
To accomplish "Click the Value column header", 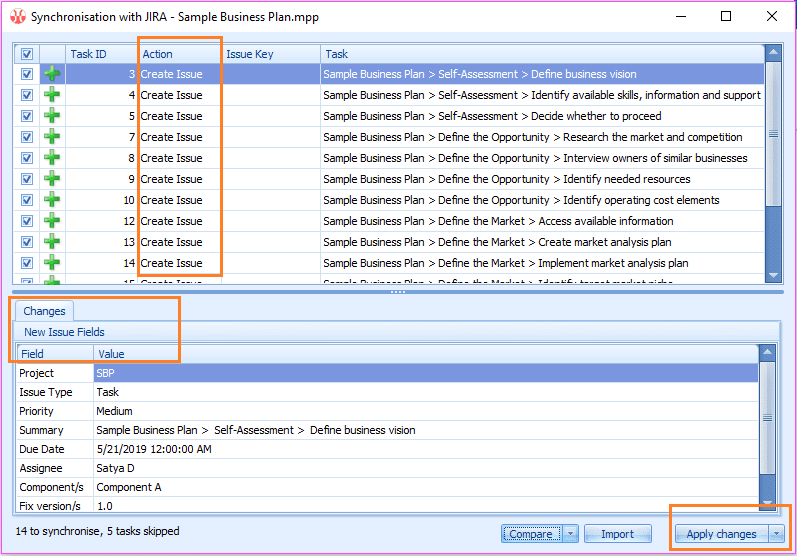I will pos(426,354).
